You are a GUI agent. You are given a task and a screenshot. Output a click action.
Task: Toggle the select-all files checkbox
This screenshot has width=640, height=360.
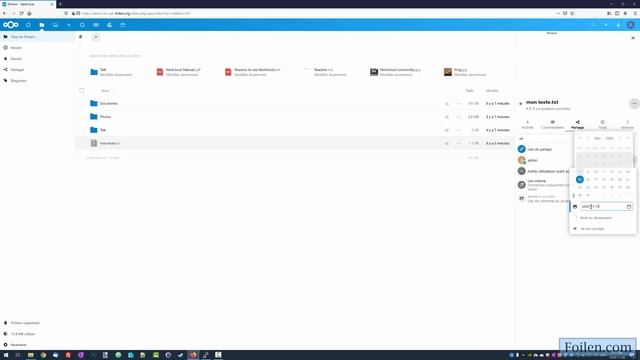click(82, 91)
